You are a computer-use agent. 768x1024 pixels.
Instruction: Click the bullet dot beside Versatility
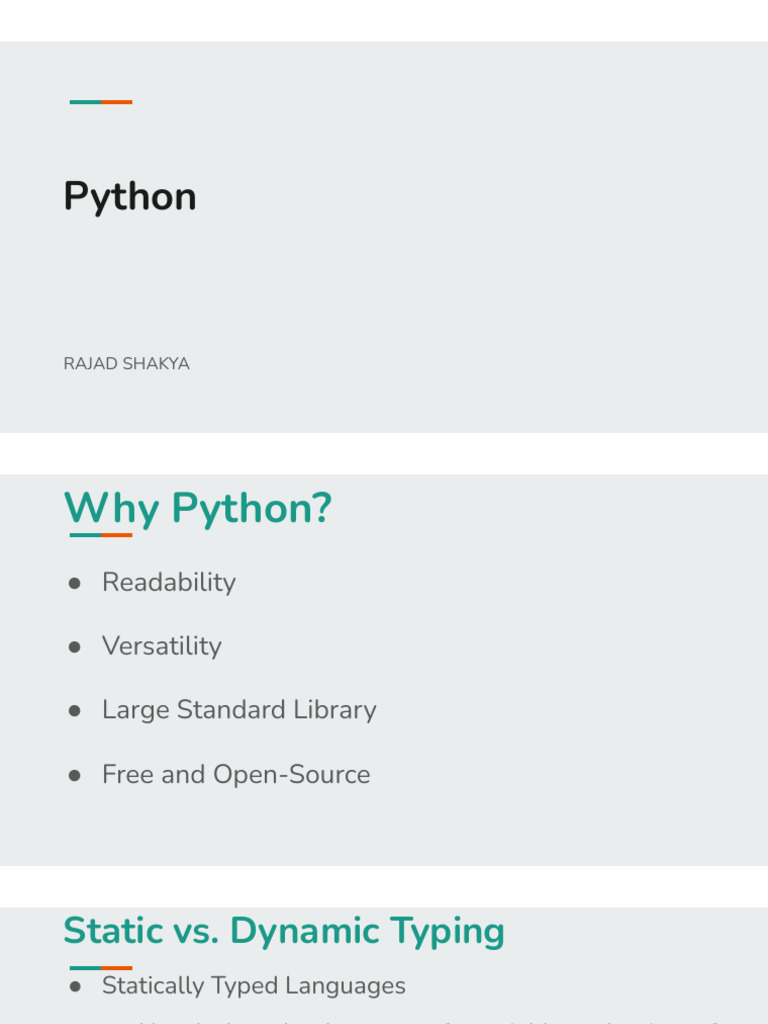(x=74, y=647)
